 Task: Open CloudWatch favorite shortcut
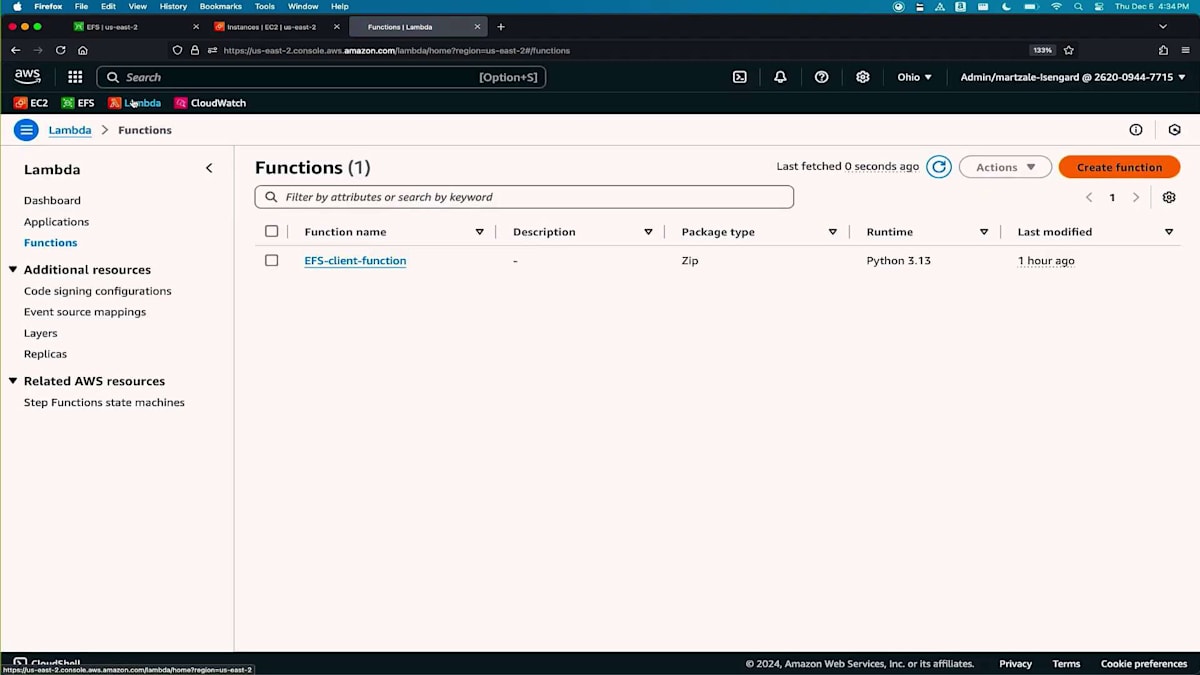[x=210, y=103]
